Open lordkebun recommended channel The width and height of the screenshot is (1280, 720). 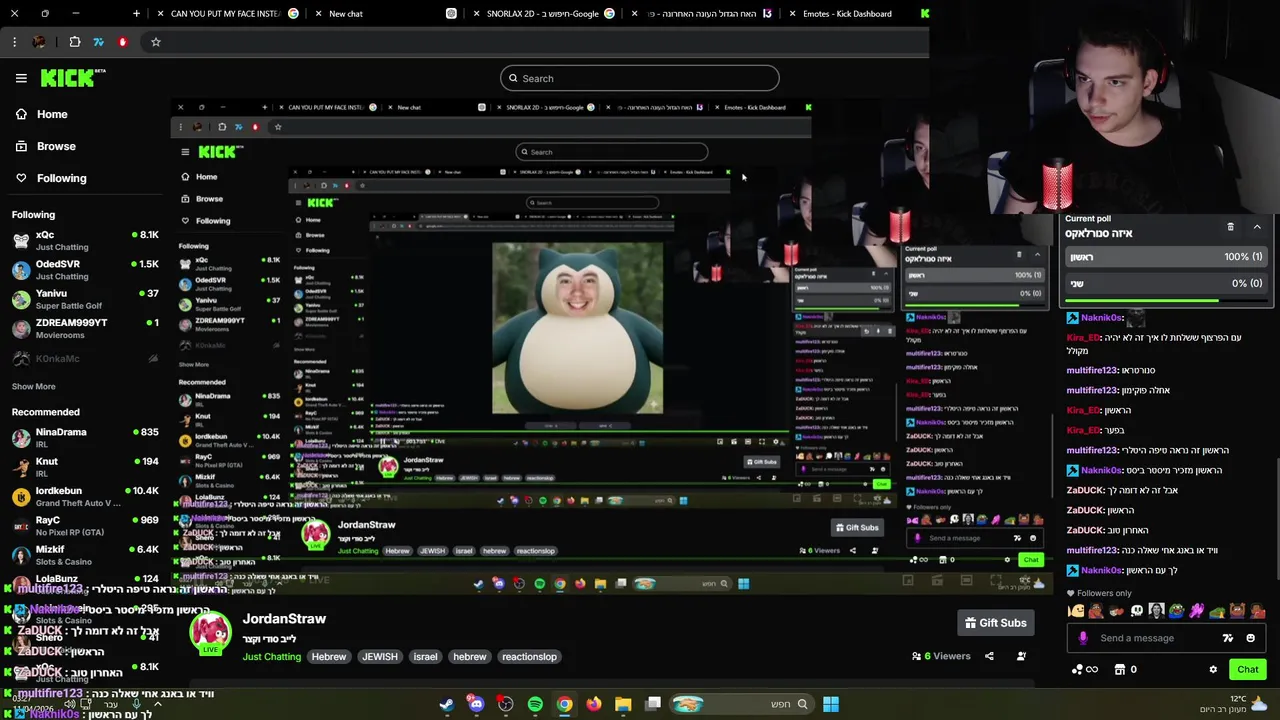click(x=85, y=497)
